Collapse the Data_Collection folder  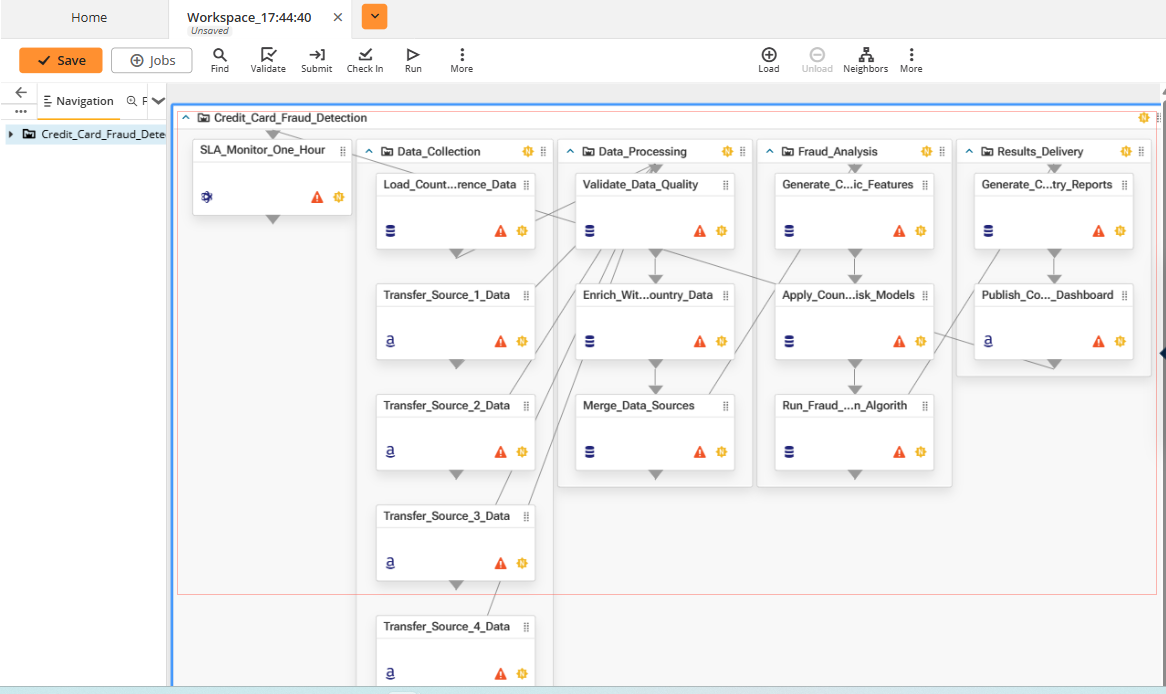pyautogui.click(x=370, y=152)
